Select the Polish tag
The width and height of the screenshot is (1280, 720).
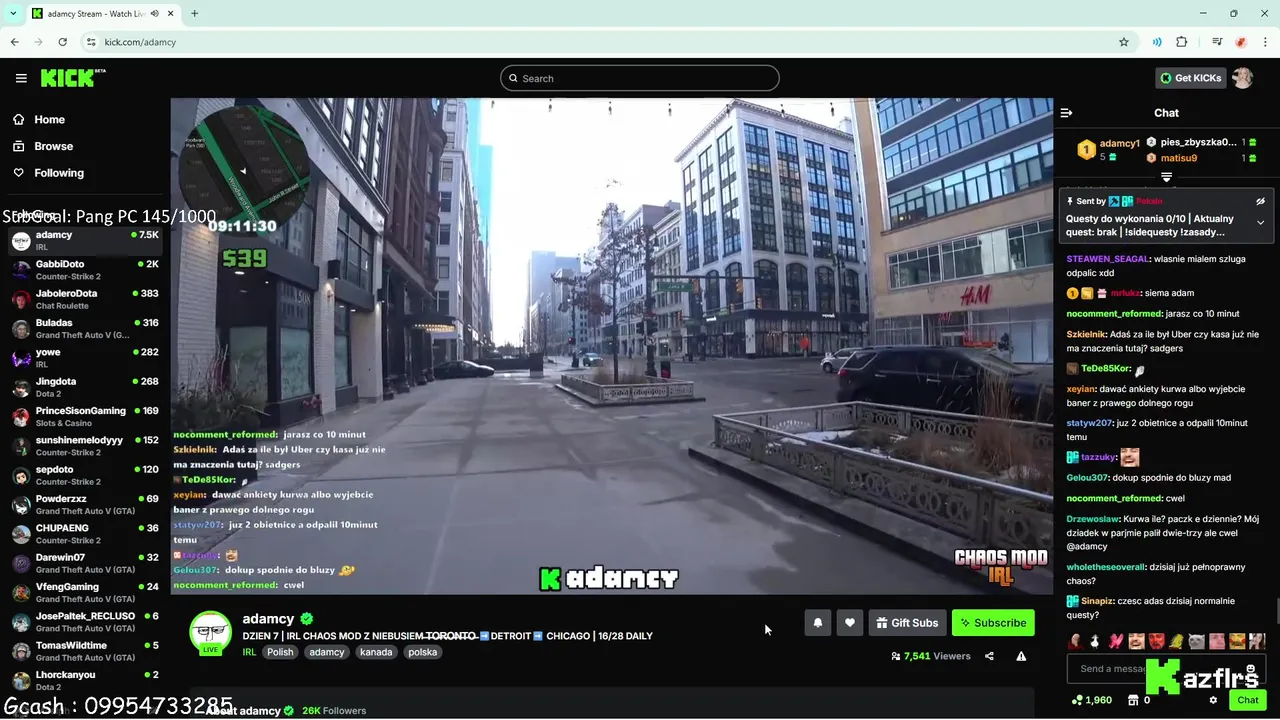[x=280, y=652]
